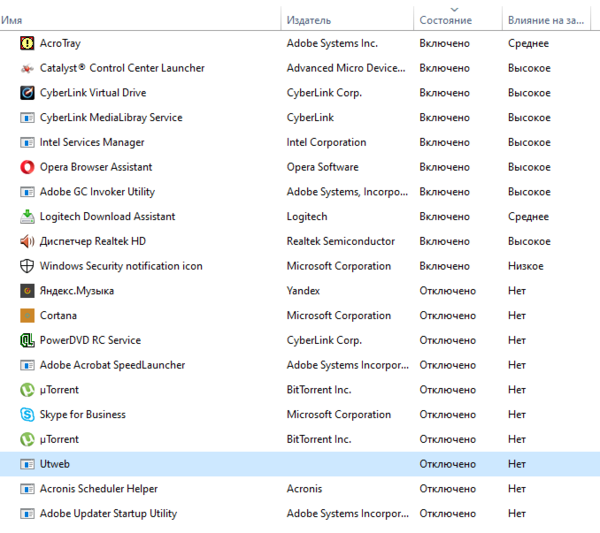This screenshot has height=533, width=600.
Task: Select Intel Services Manager entry name
Action: (92, 142)
